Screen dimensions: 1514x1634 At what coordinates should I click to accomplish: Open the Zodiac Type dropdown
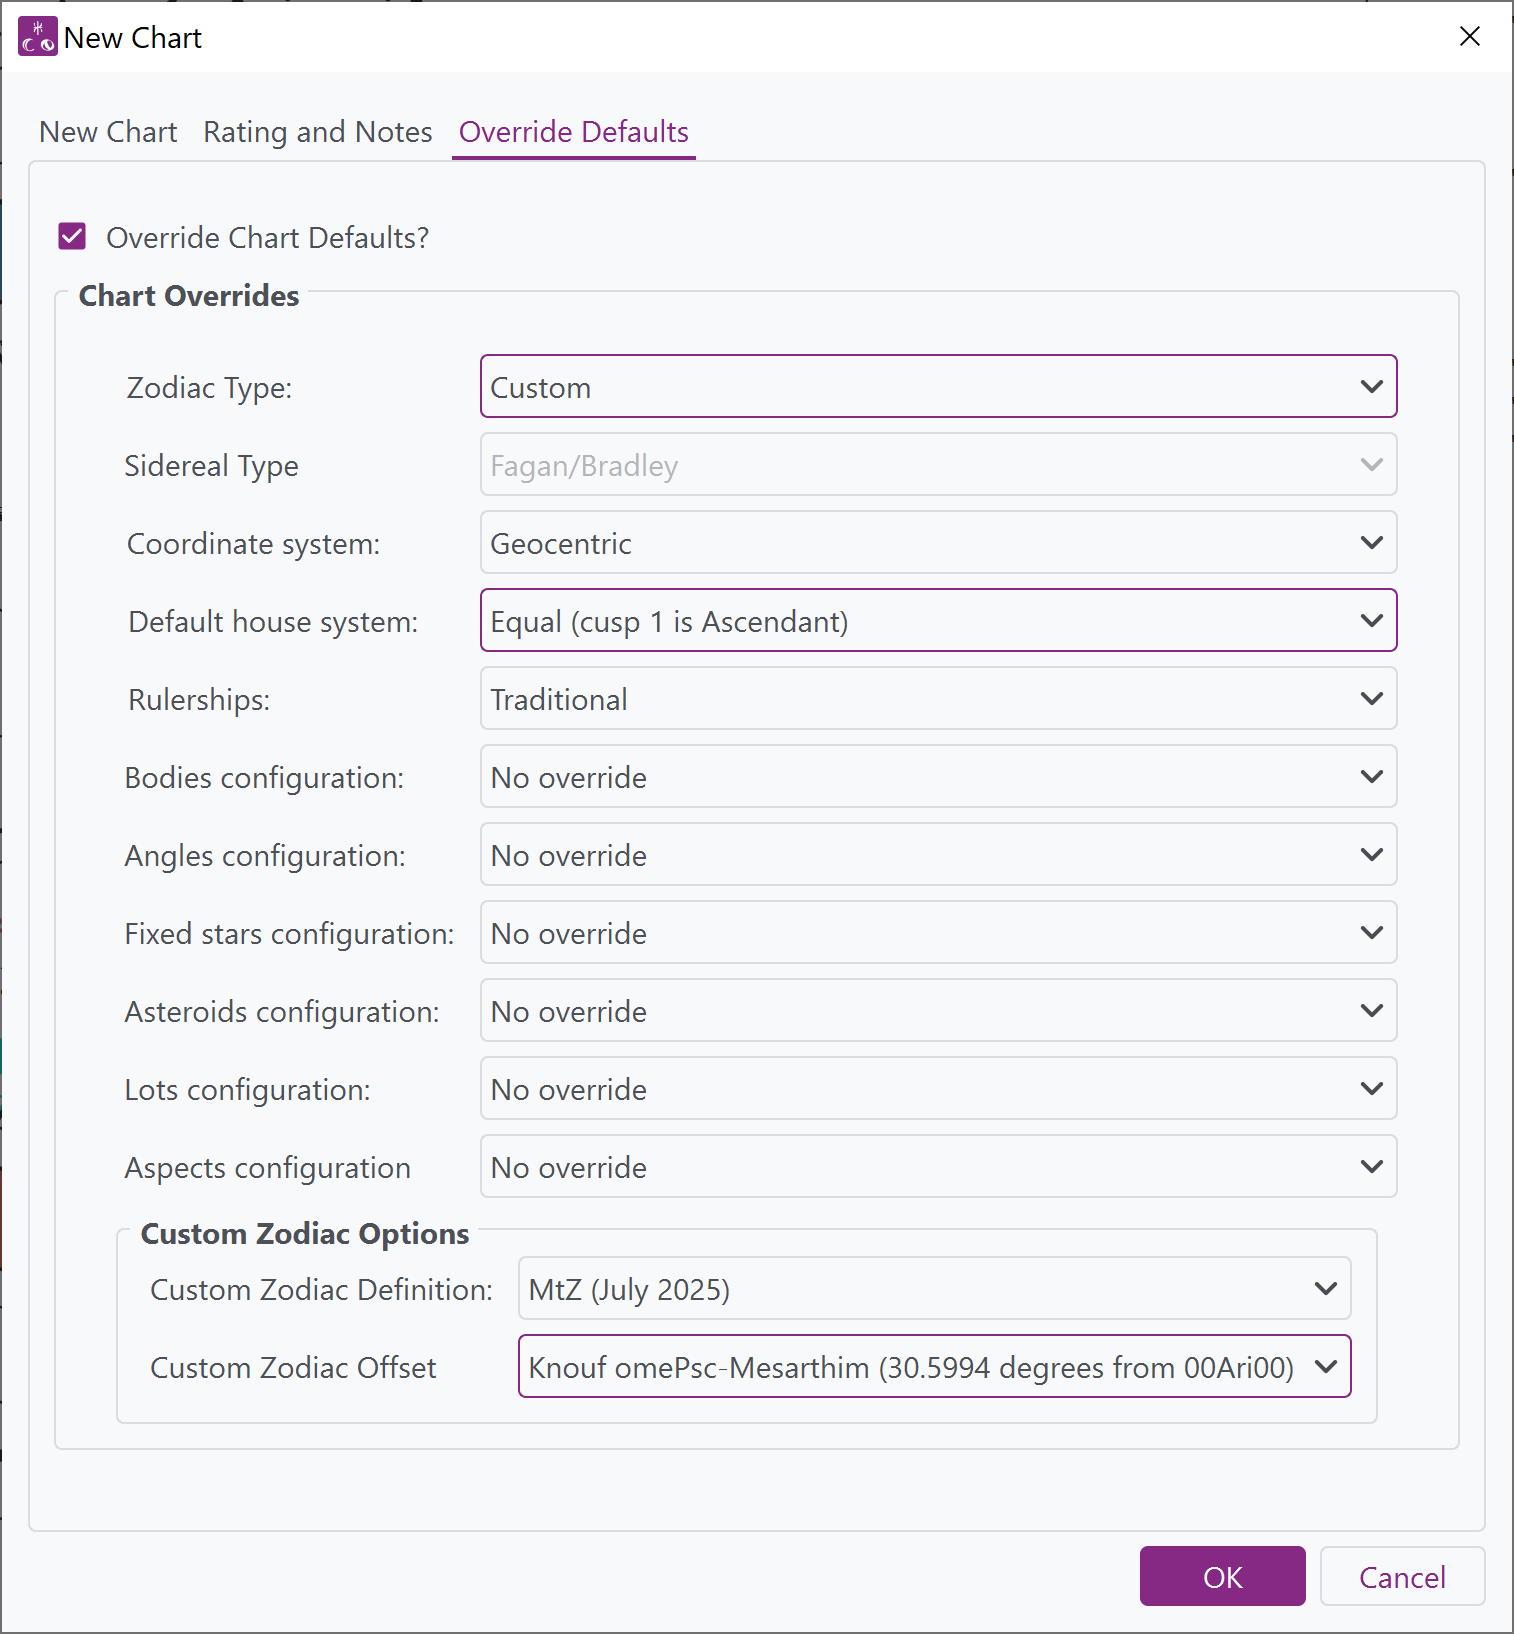(x=938, y=387)
